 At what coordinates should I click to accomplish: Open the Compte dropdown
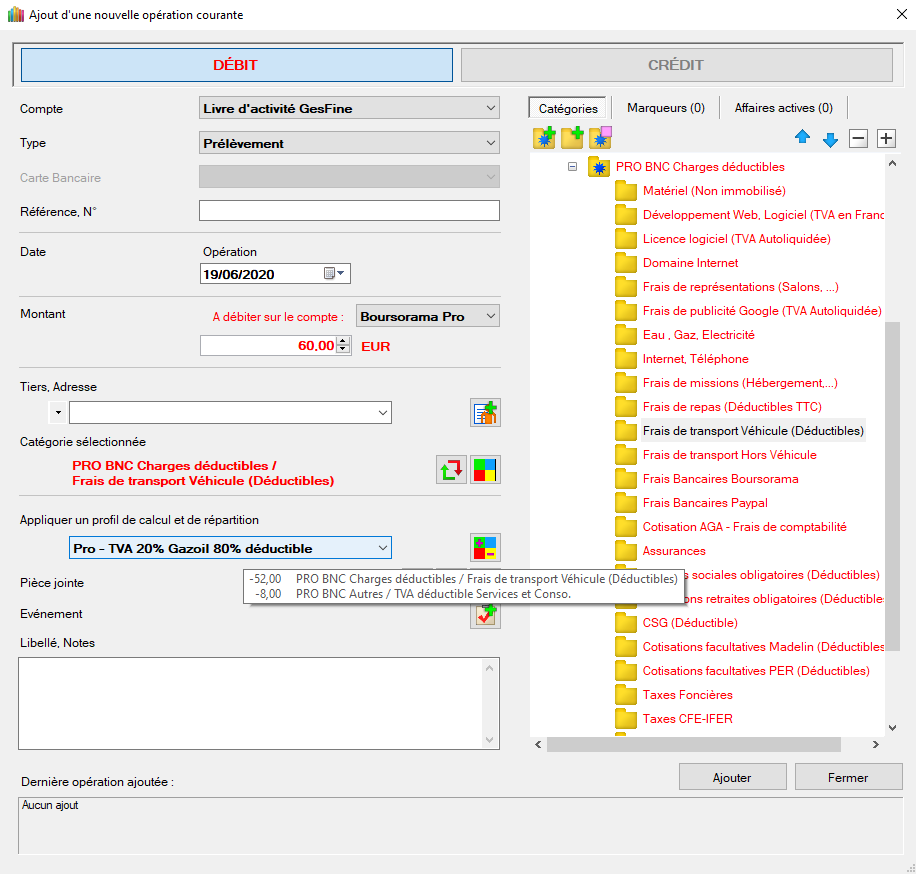click(x=349, y=108)
